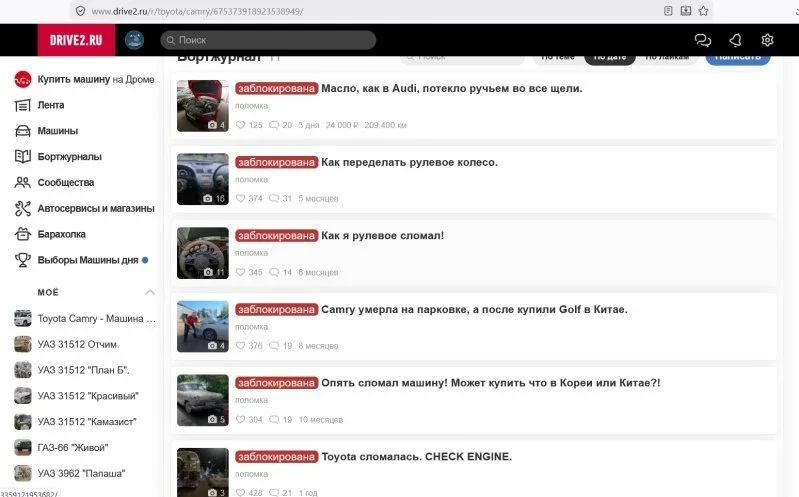The image size is (799, 497).
Task: Like the post with 345 likes
Action: pos(241,272)
